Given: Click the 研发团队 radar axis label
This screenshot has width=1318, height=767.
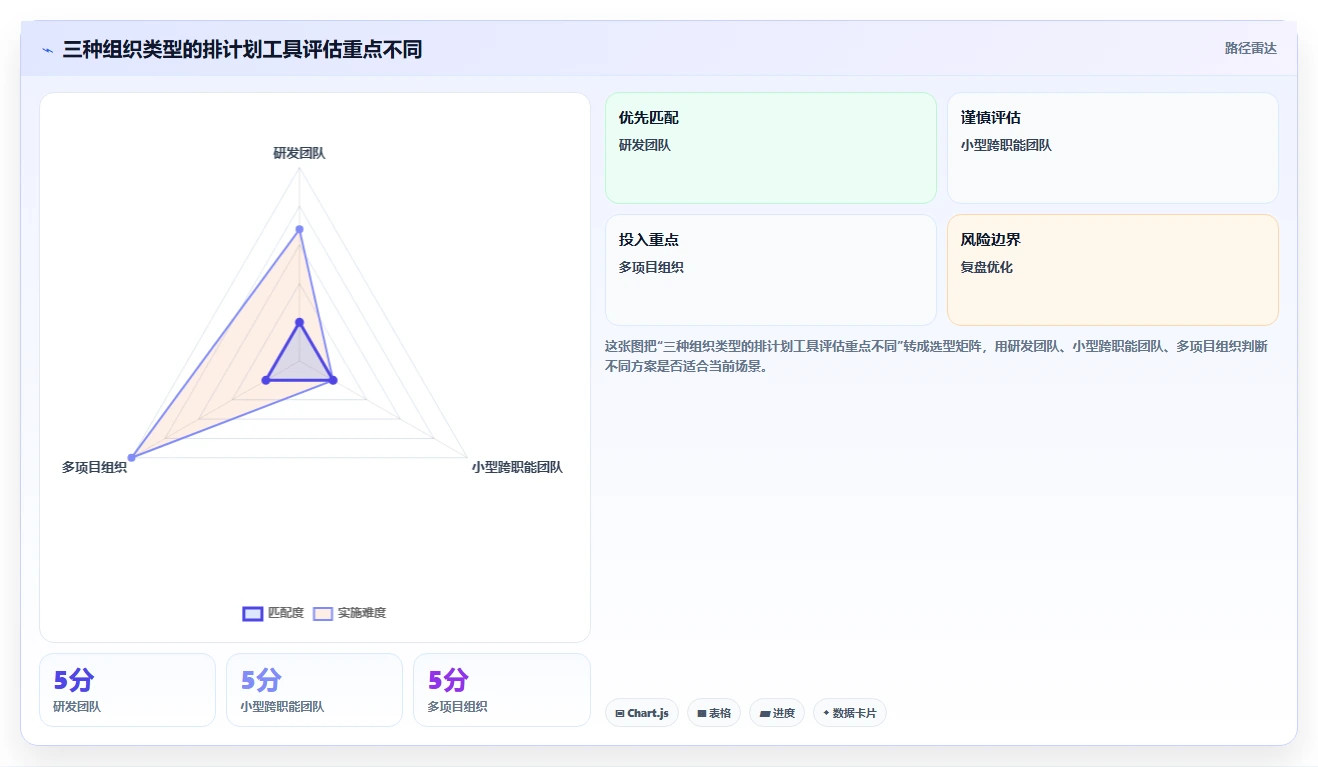Looking at the screenshot, I should coord(299,153).
